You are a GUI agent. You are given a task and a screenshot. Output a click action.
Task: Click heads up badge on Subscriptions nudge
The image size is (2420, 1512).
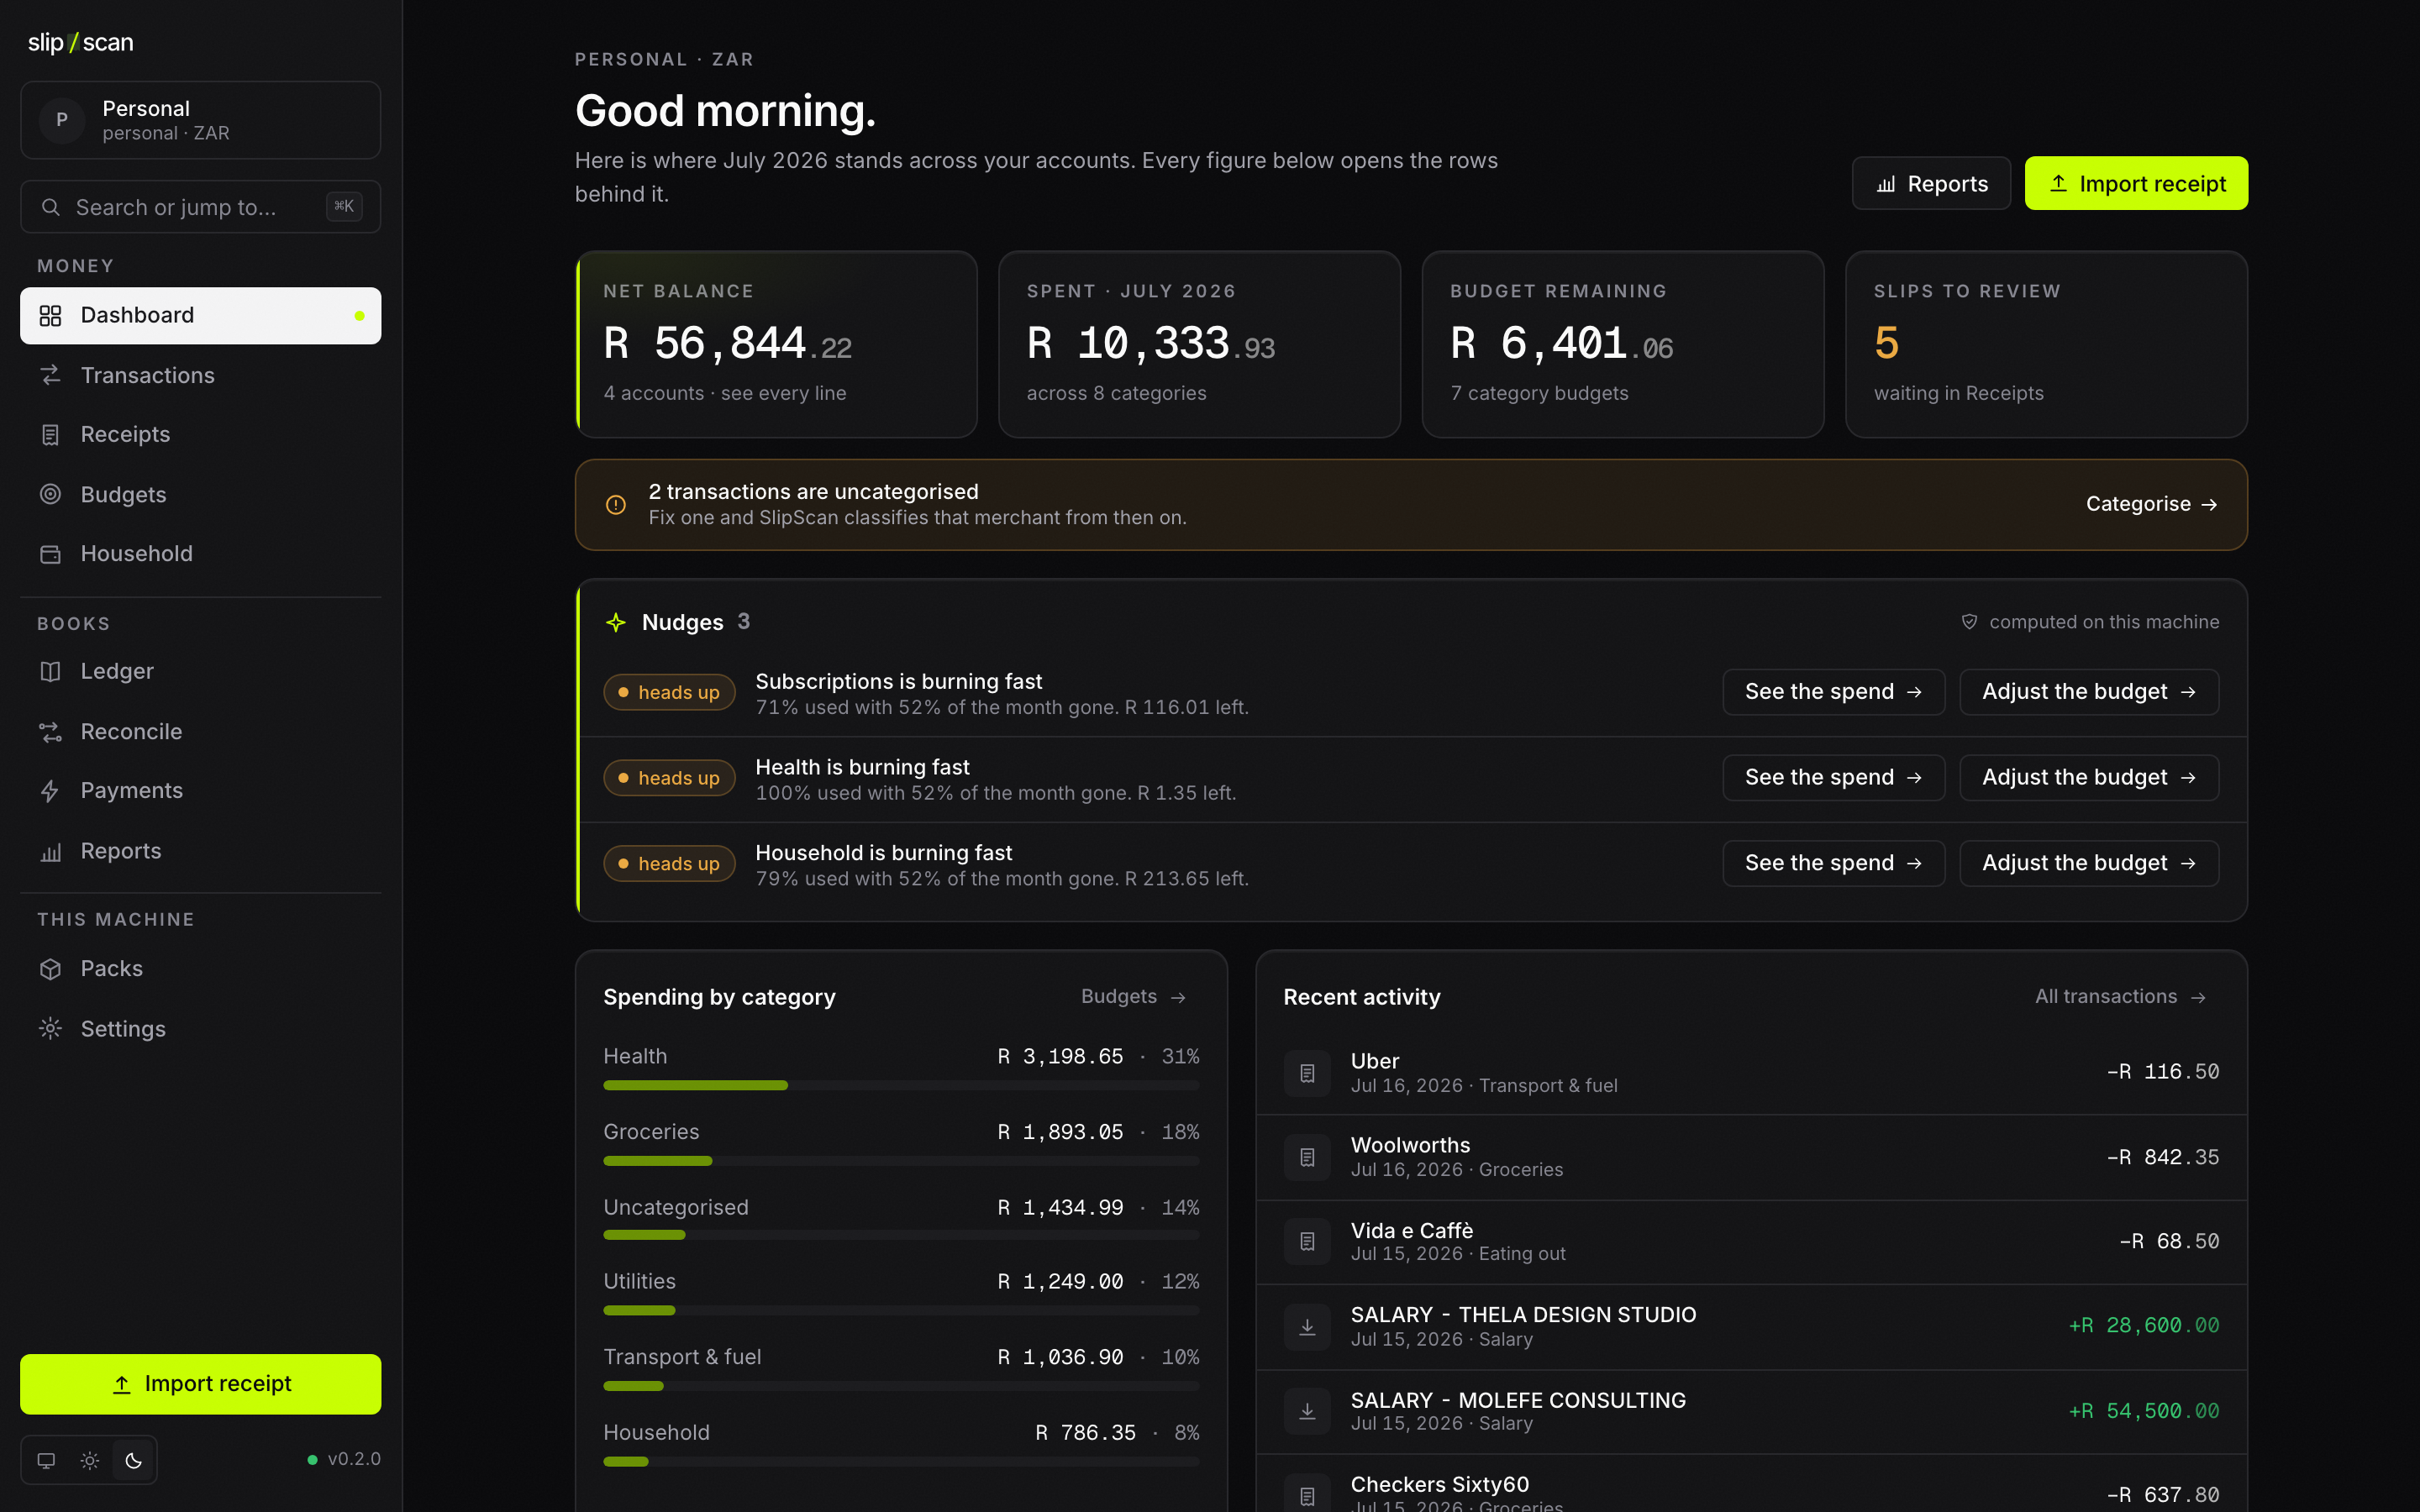669,692
